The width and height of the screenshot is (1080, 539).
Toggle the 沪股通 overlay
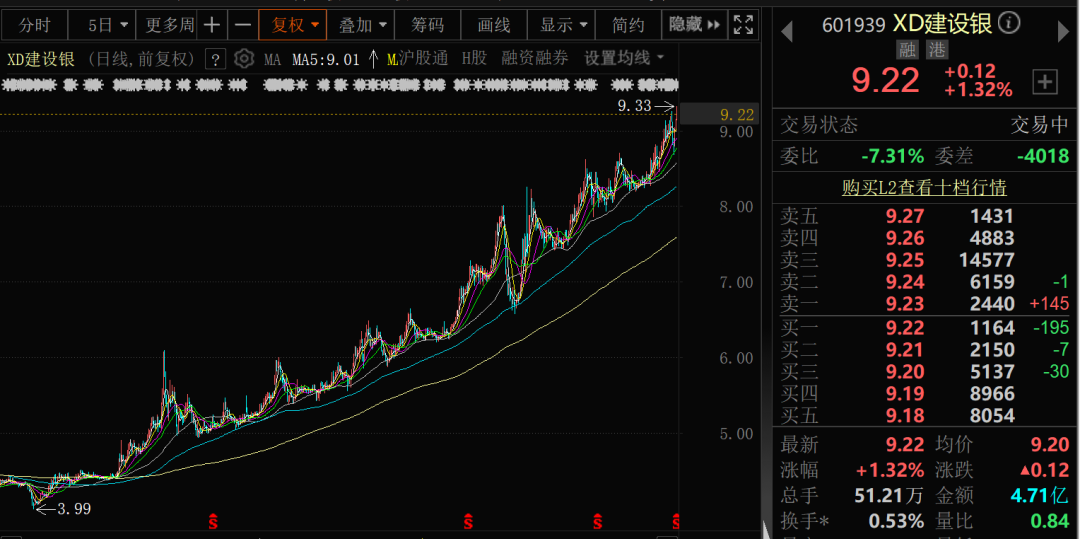422,59
